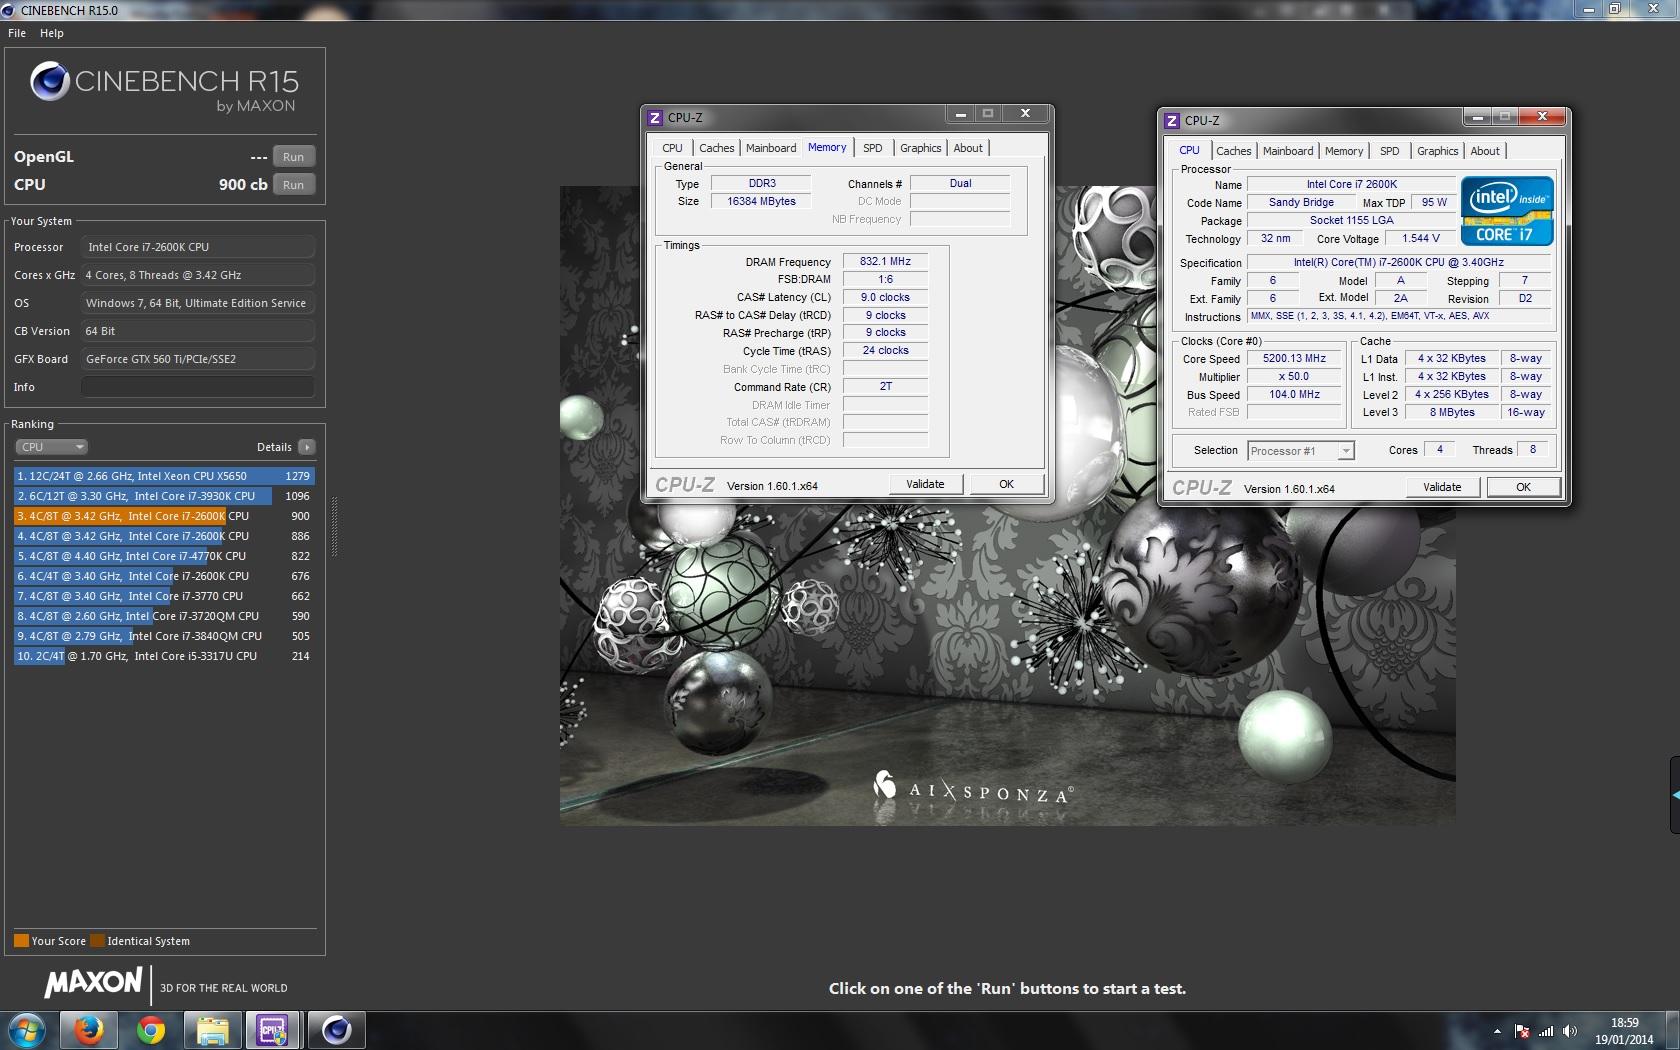Image resolution: width=1680 pixels, height=1050 pixels.
Task: Click the CPU-Z CPU window title icon
Action: 1171,120
